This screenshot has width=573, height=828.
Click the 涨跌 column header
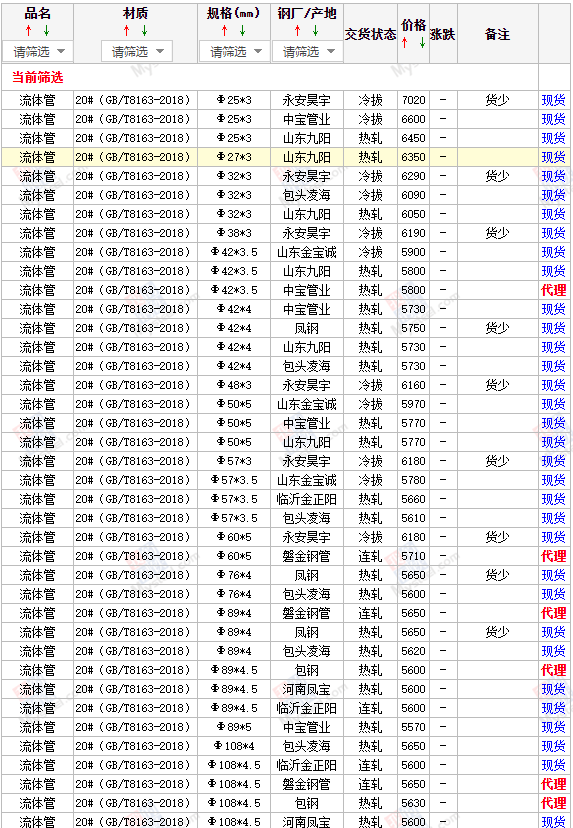[x=443, y=34]
